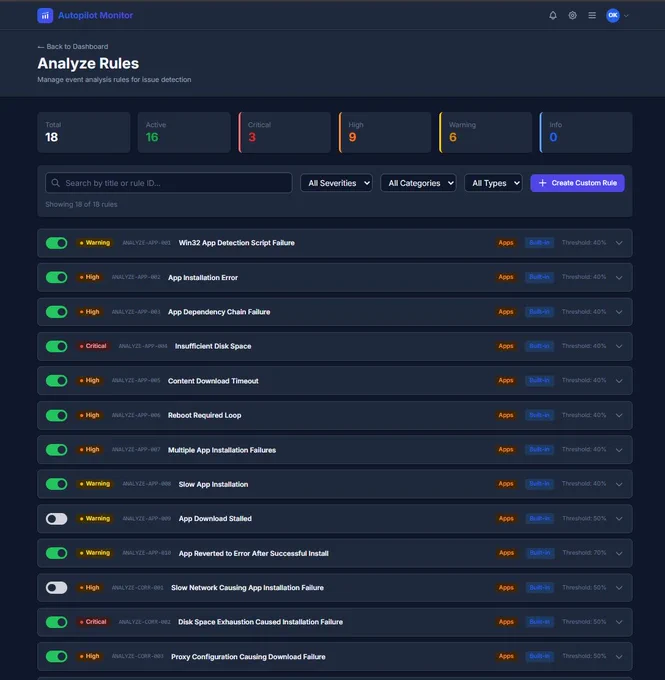Enable Slow Network Causing App Installation Failure

56,588
